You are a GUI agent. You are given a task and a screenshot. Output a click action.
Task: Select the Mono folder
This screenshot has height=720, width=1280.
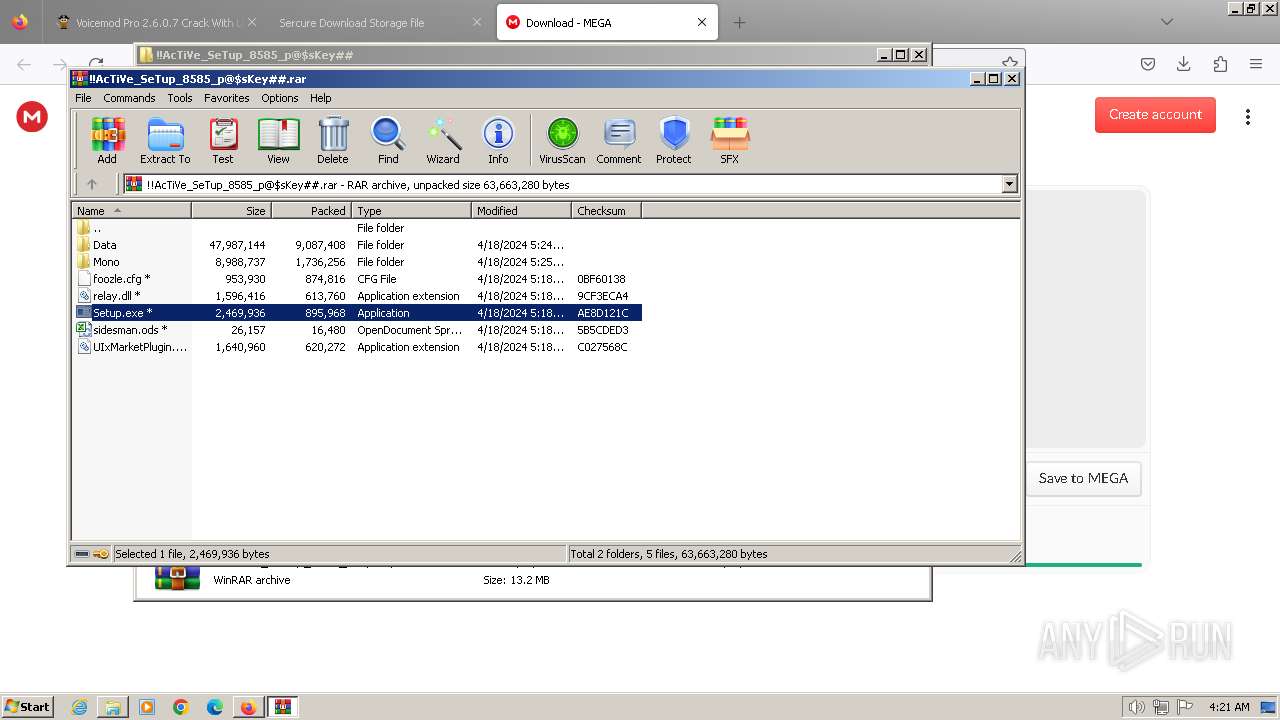pyautogui.click(x=357, y=262)
